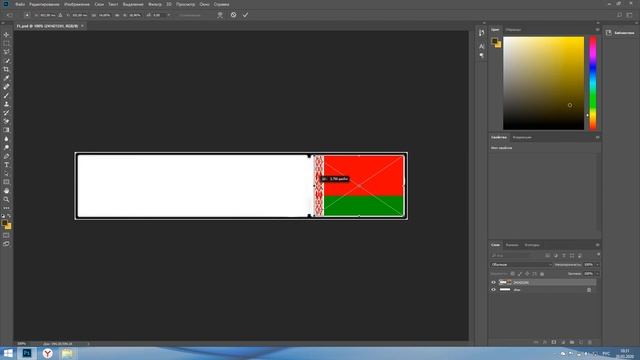The height and width of the screenshot is (360, 640).
Task: Open the Windows Start button
Action: tap(8, 353)
